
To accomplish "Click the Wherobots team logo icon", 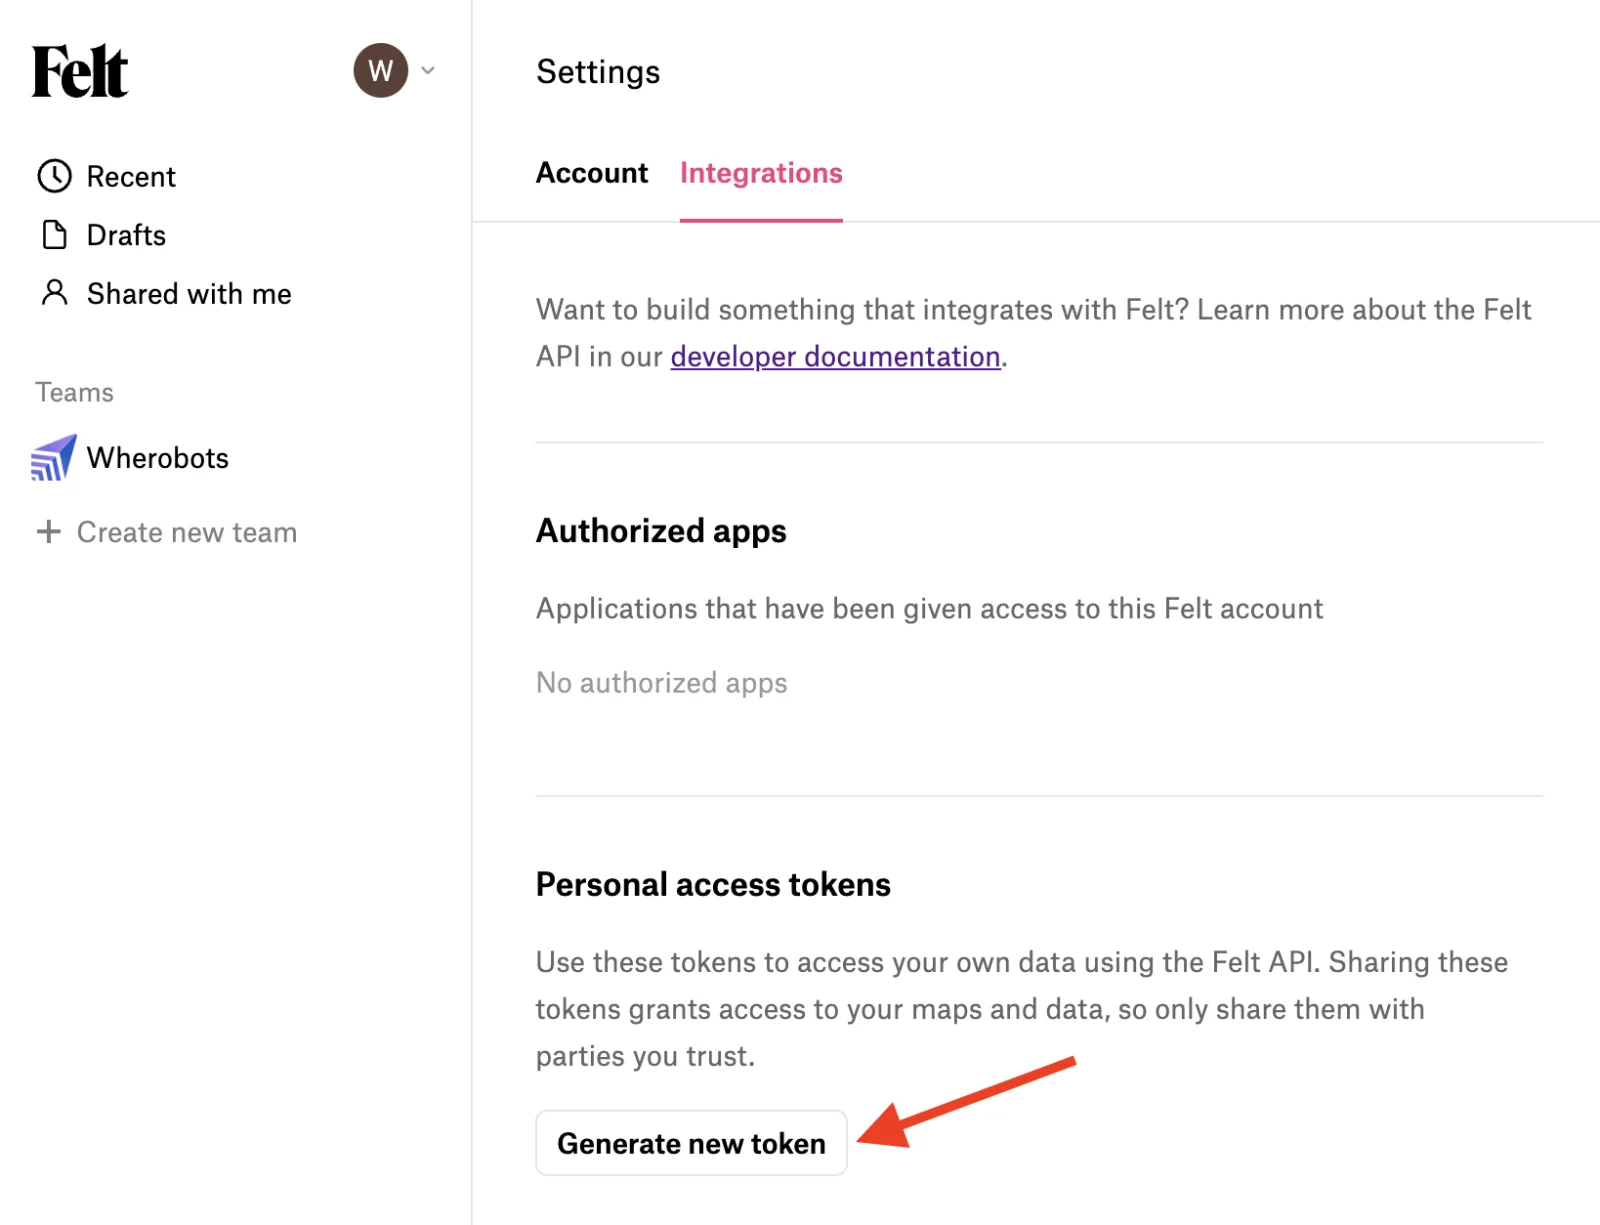I will pyautogui.click(x=53, y=458).
